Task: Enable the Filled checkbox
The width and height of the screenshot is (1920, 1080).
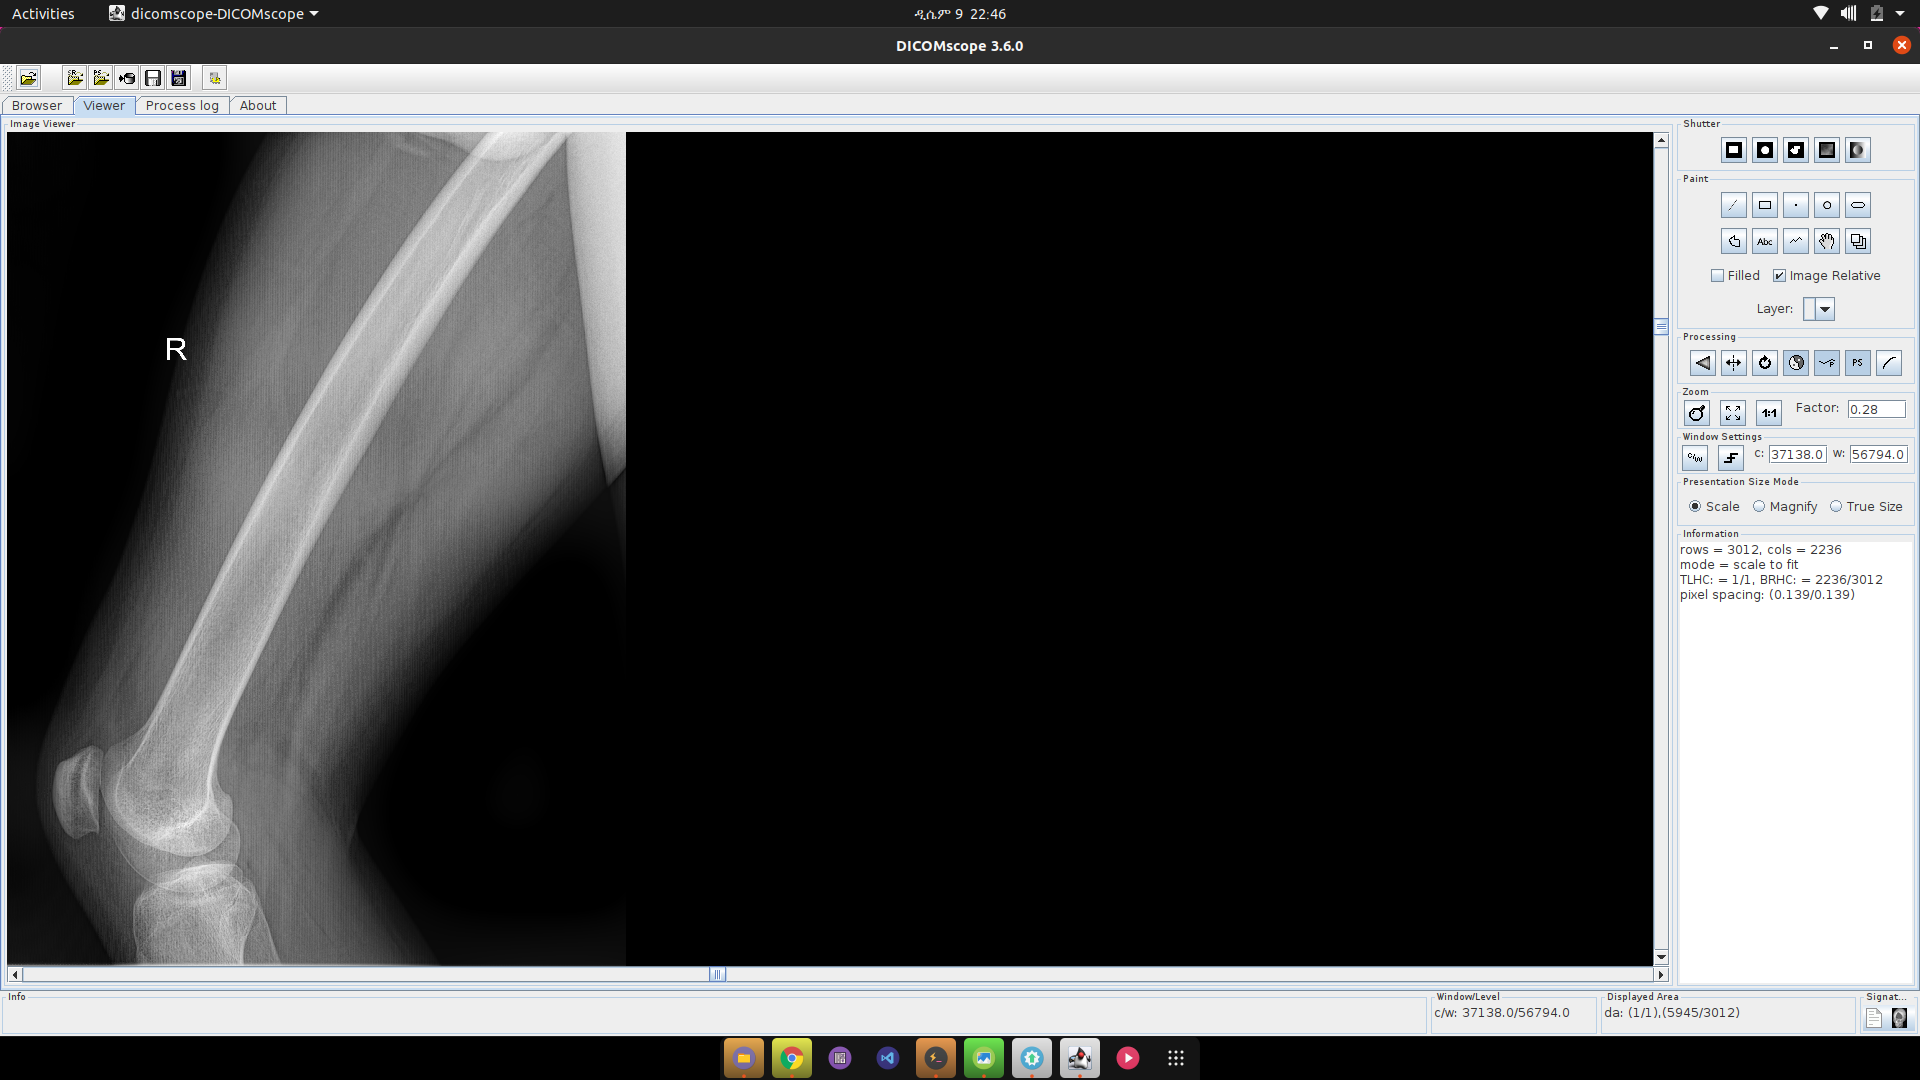Action: tap(1717, 276)
